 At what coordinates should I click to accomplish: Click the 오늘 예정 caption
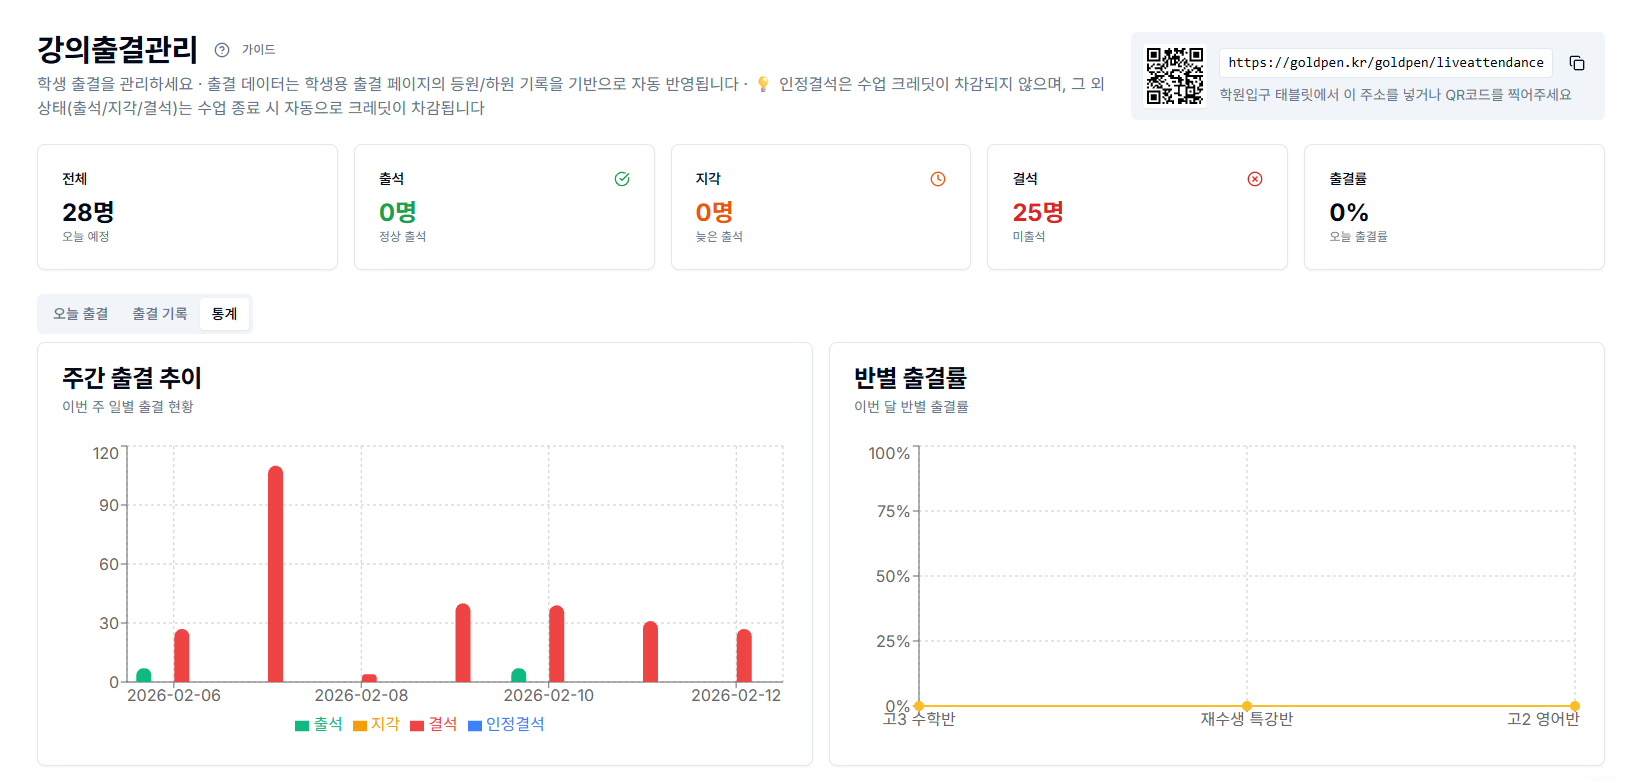86,237
